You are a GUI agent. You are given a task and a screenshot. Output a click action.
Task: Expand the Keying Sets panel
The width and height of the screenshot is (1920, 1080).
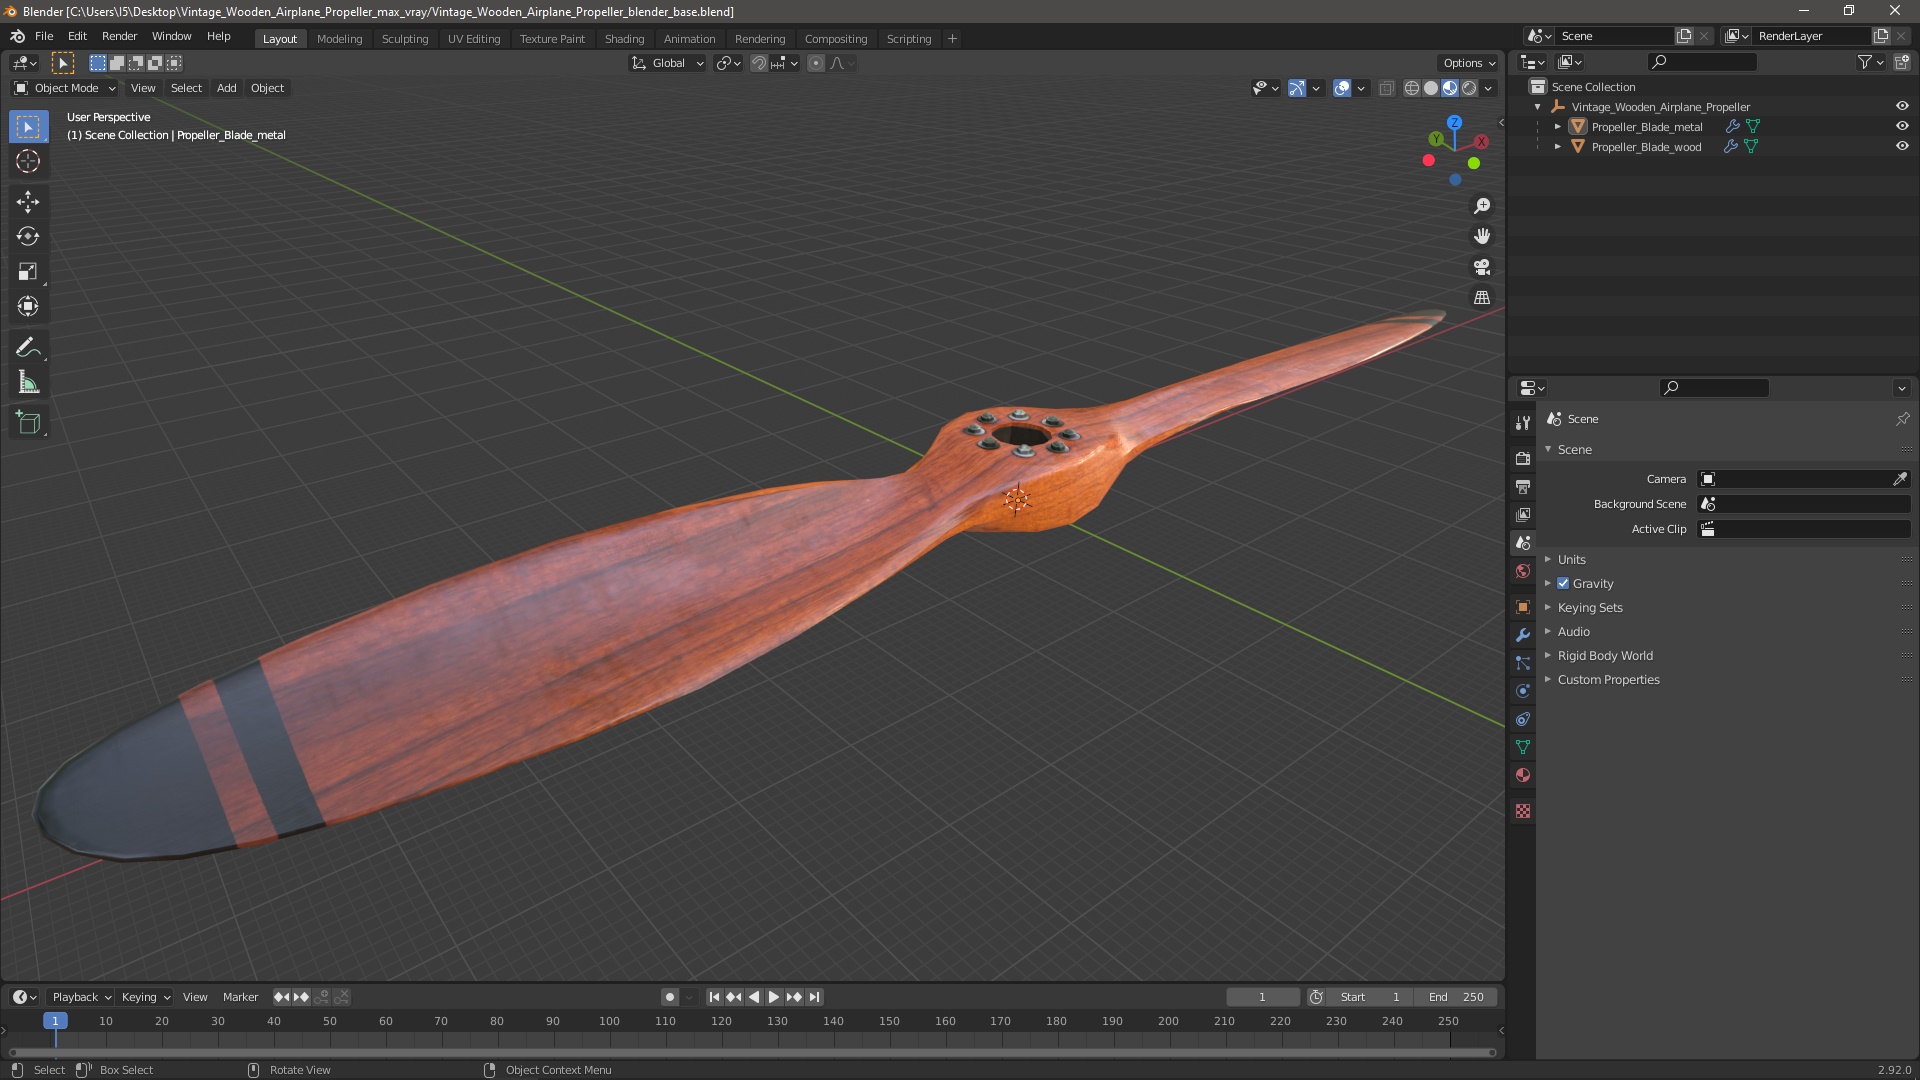pos(1589,607)
